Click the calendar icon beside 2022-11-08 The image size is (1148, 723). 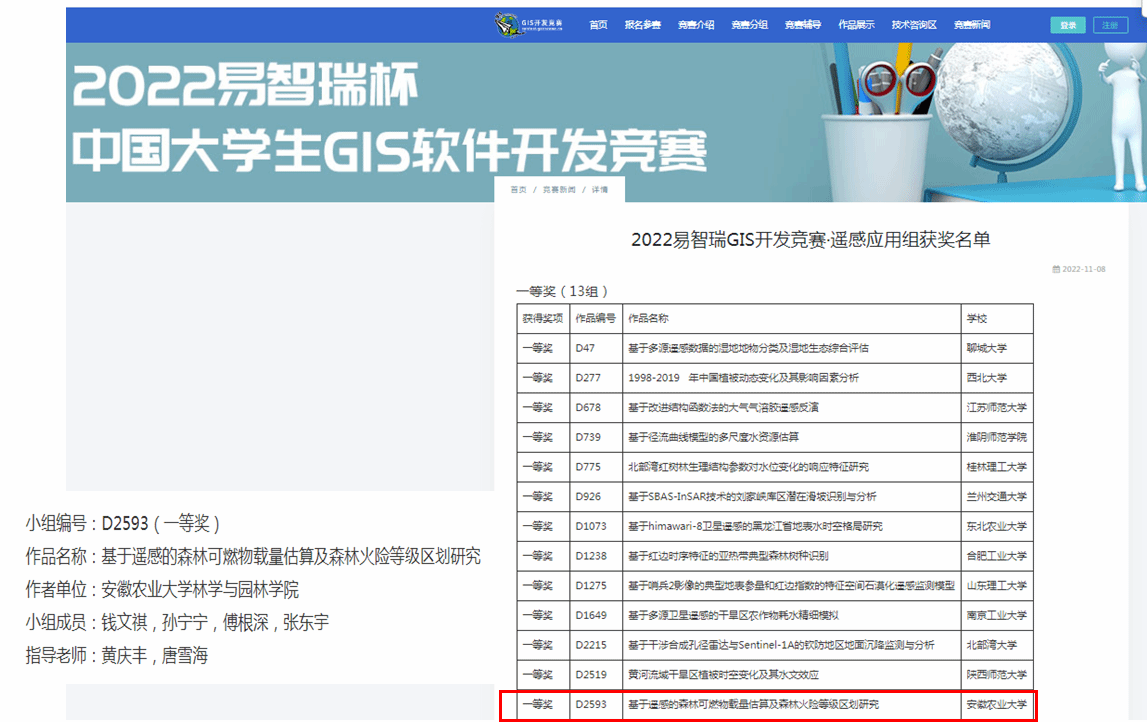click(x=1056, y=269)
